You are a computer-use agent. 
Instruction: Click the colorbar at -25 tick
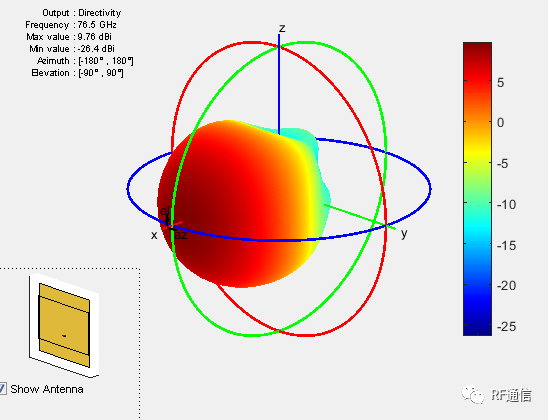[x=477, y=326]
